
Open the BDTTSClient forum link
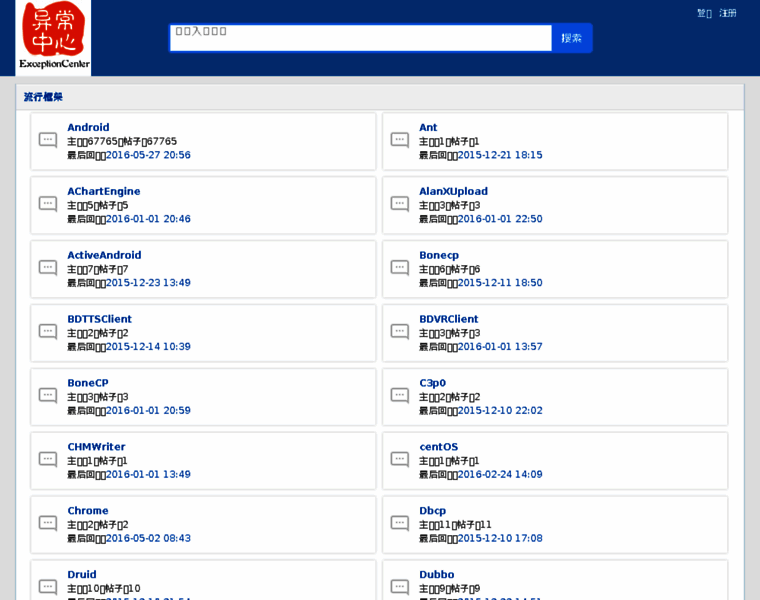[99, 319]
